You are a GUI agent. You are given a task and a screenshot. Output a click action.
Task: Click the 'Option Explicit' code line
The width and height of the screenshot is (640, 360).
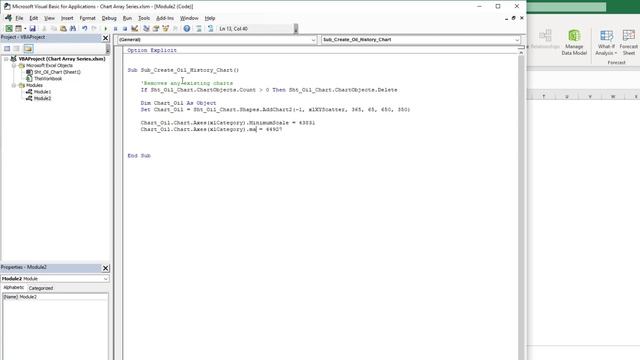tap(152, 50)
